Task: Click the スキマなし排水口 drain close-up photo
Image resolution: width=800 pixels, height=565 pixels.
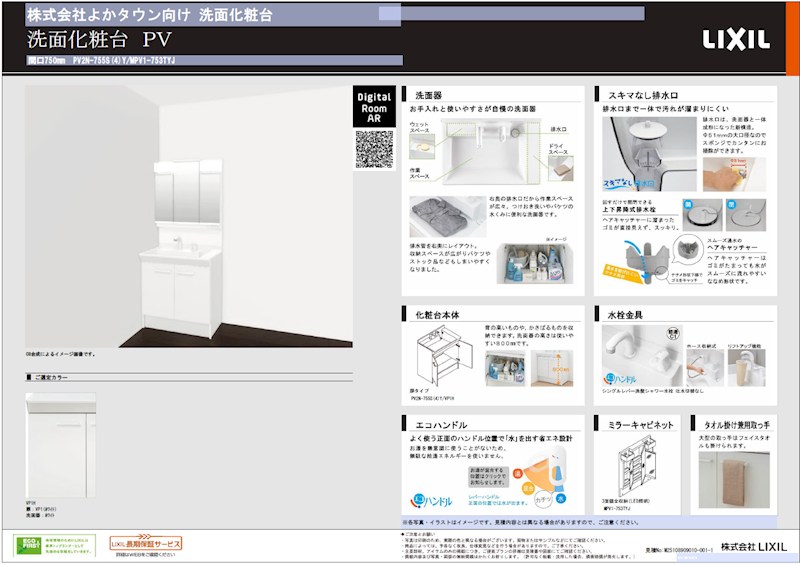Action: click(649, 154)
